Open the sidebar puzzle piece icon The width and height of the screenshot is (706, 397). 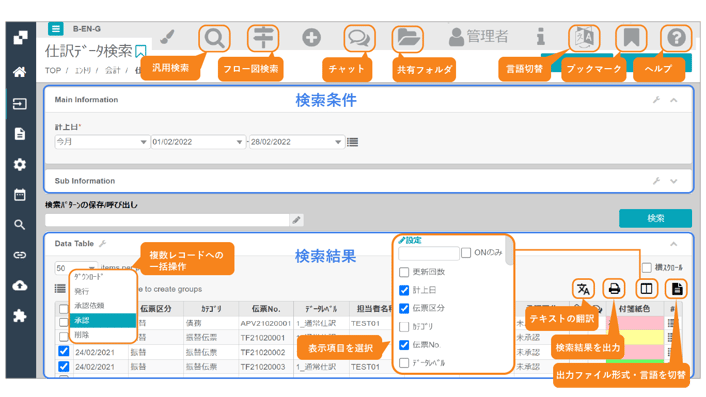[x=20, y=316]
